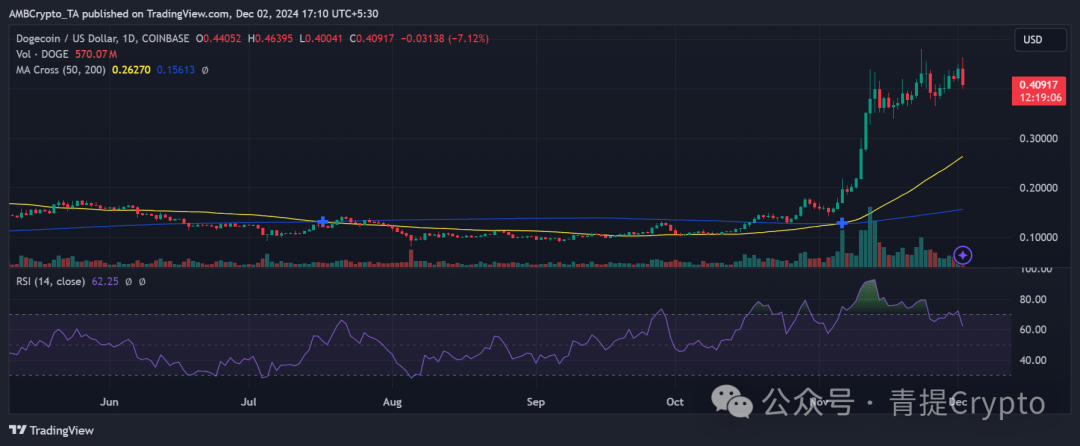1080x446 pixels.
Task: Click the 40.00 RSI axis label
Action: click(x=1032, y=360)
